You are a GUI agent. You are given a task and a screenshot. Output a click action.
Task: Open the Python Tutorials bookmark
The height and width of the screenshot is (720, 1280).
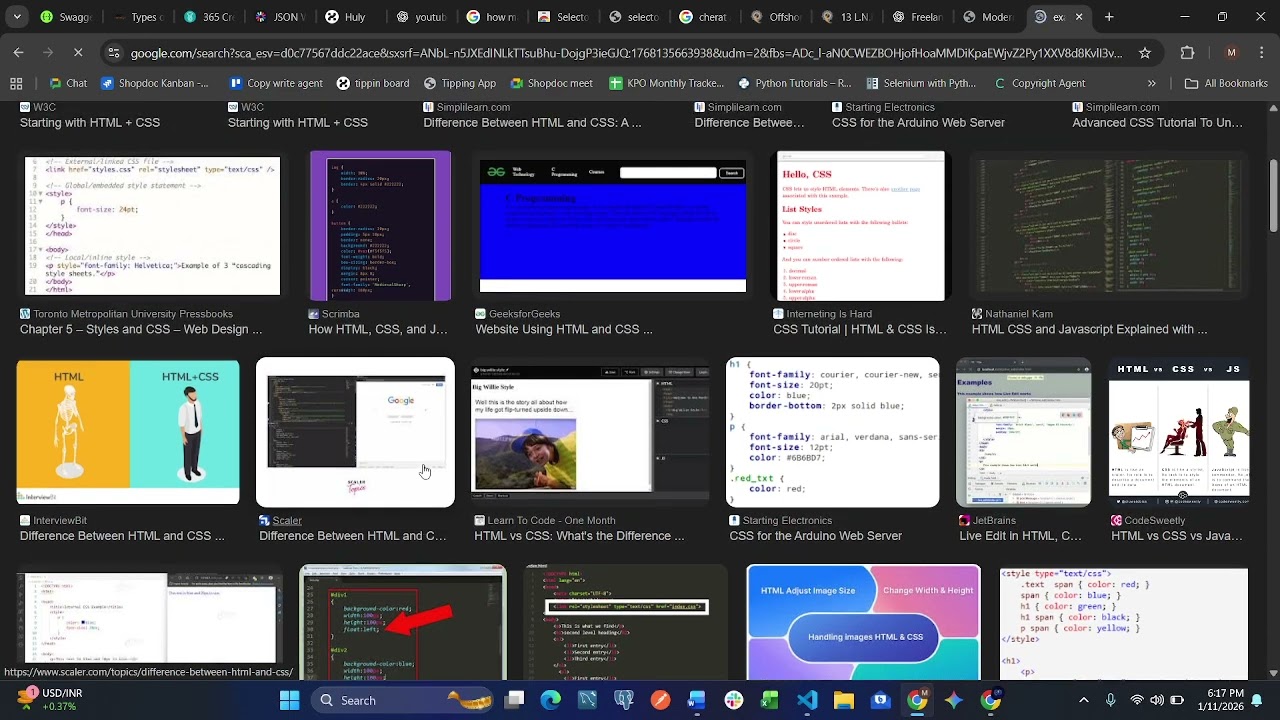tap(794, 84)
